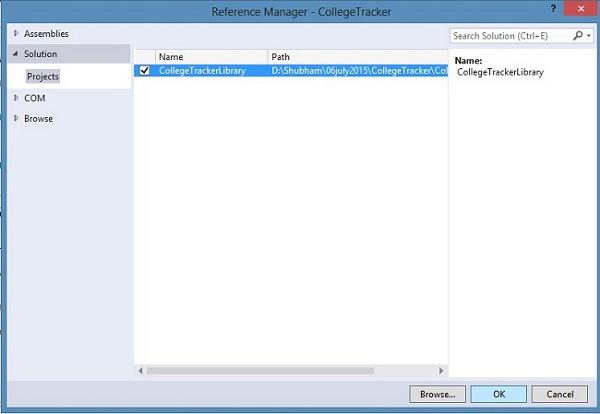Viewport: 600px width, 414px height.
Task: Collapse the Solution category arrow
Action: [15, 54]
